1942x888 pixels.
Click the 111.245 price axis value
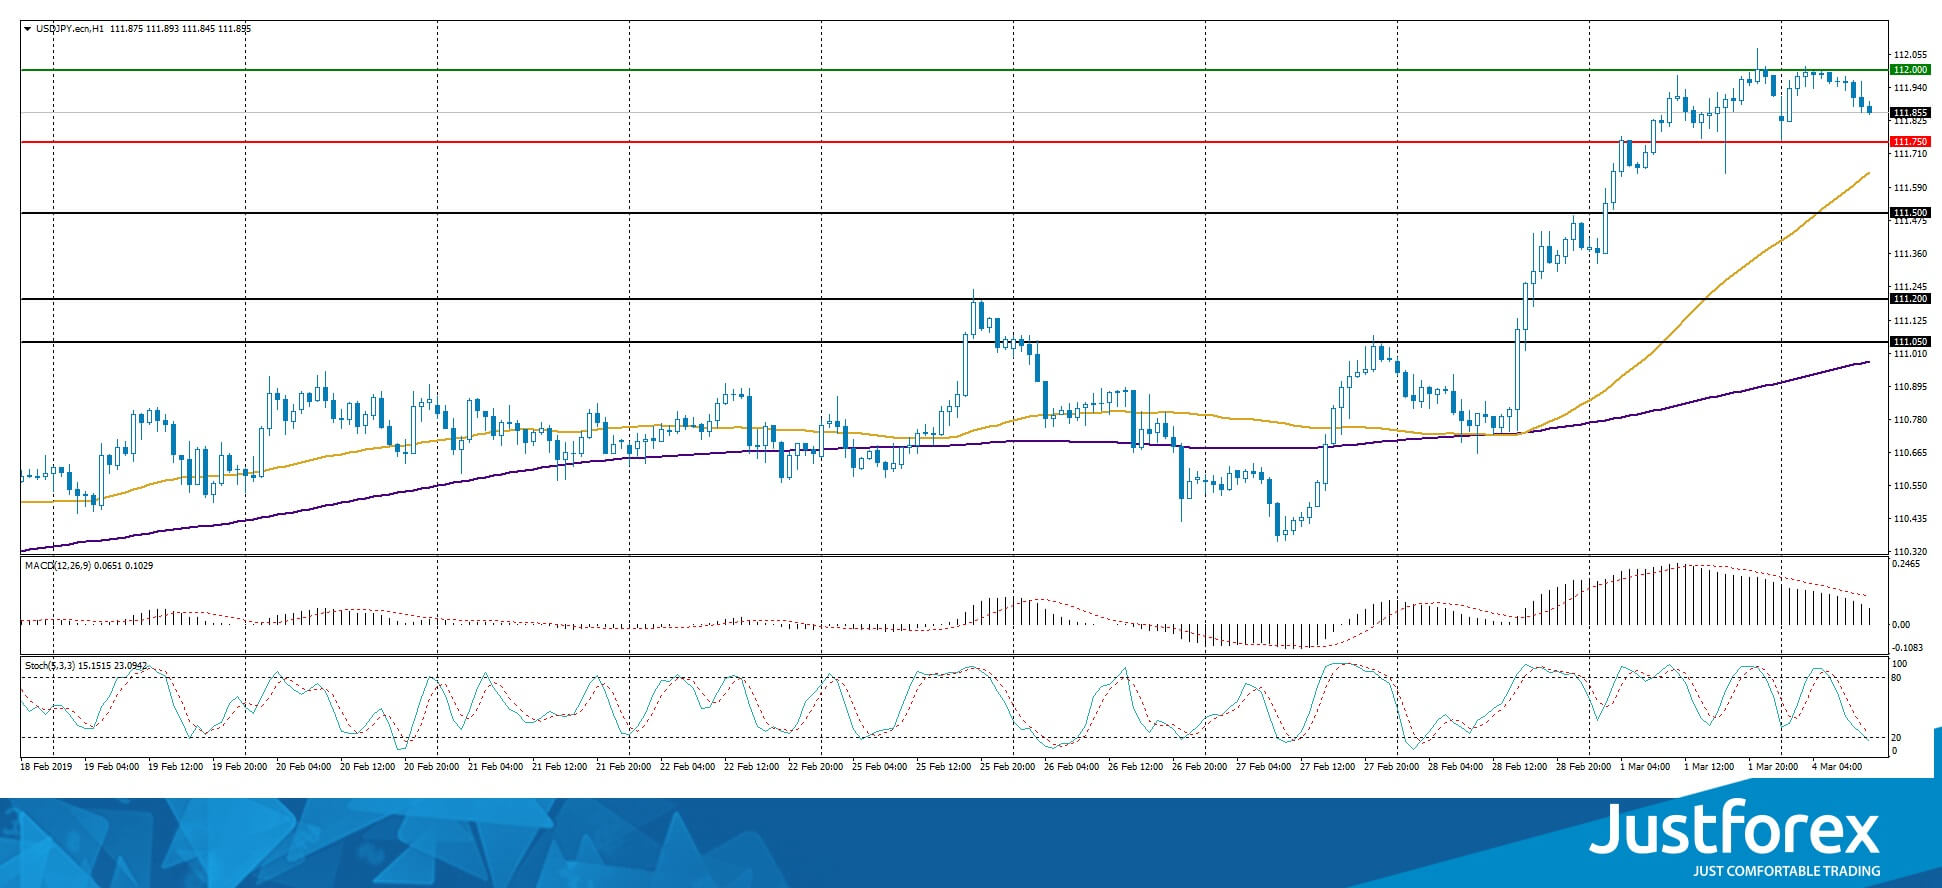click(x=1911, y=287)
